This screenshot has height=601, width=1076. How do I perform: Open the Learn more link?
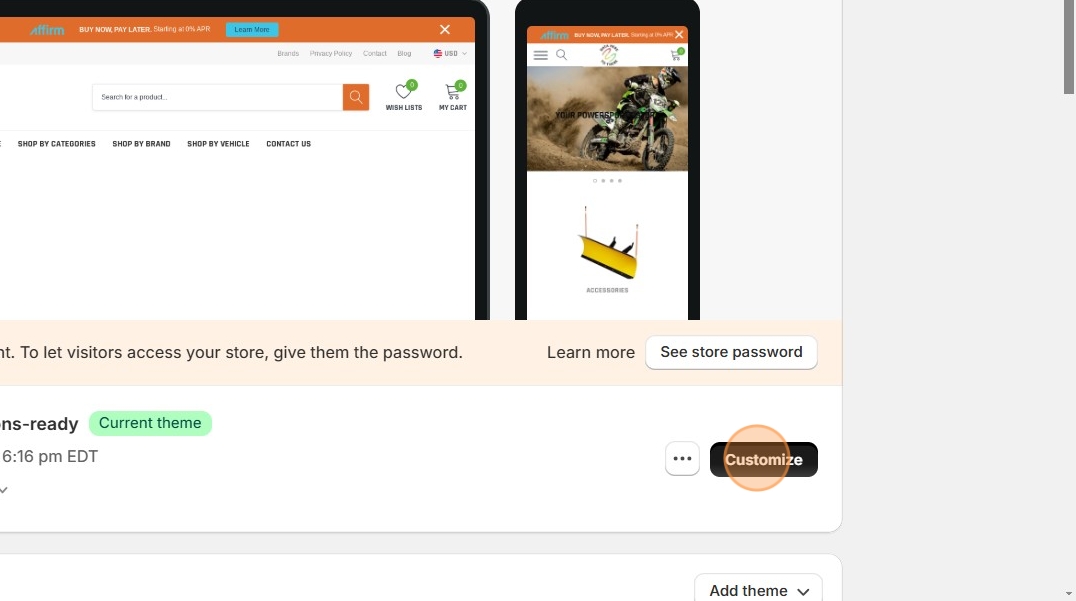click(x=591, y=353)
